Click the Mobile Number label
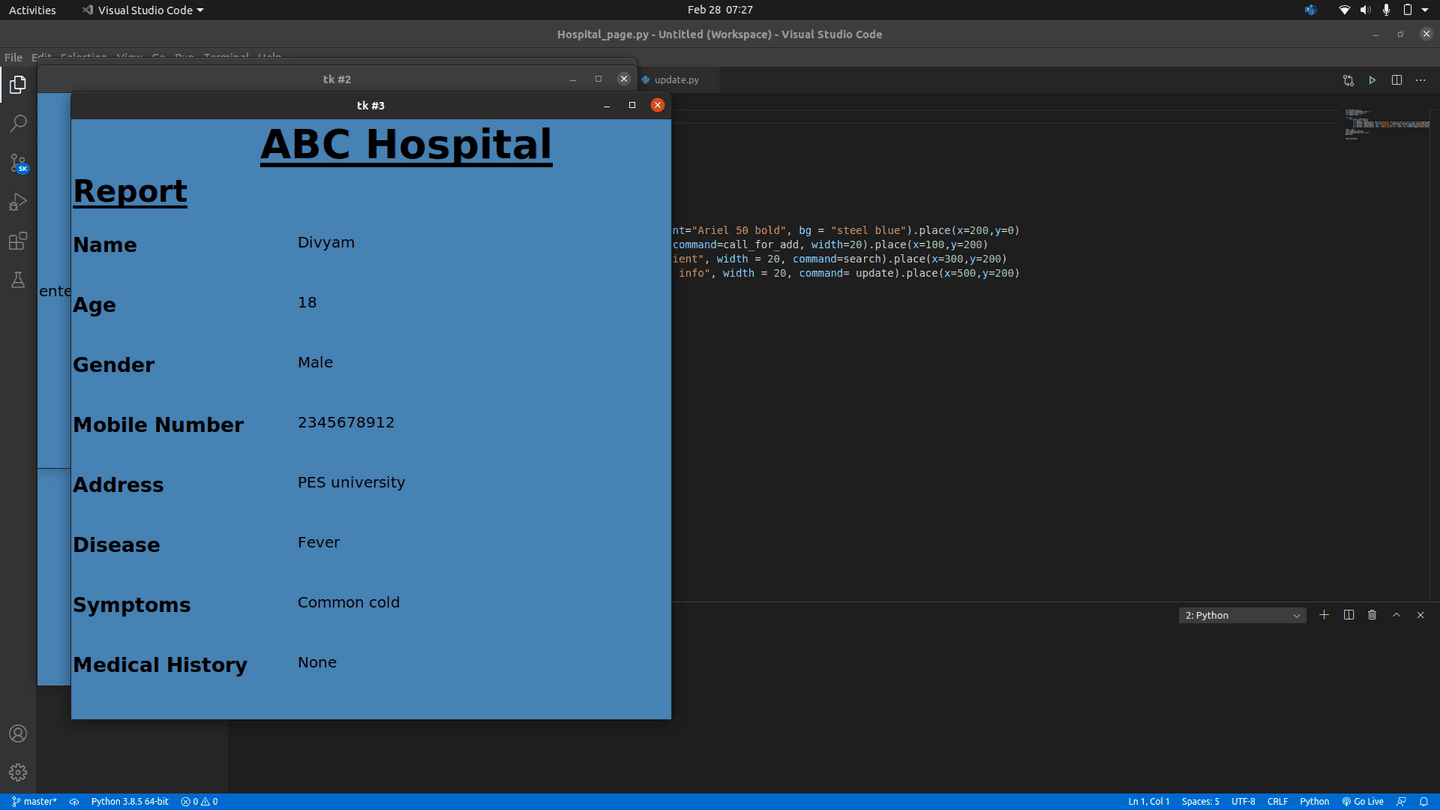 point(158,425)
